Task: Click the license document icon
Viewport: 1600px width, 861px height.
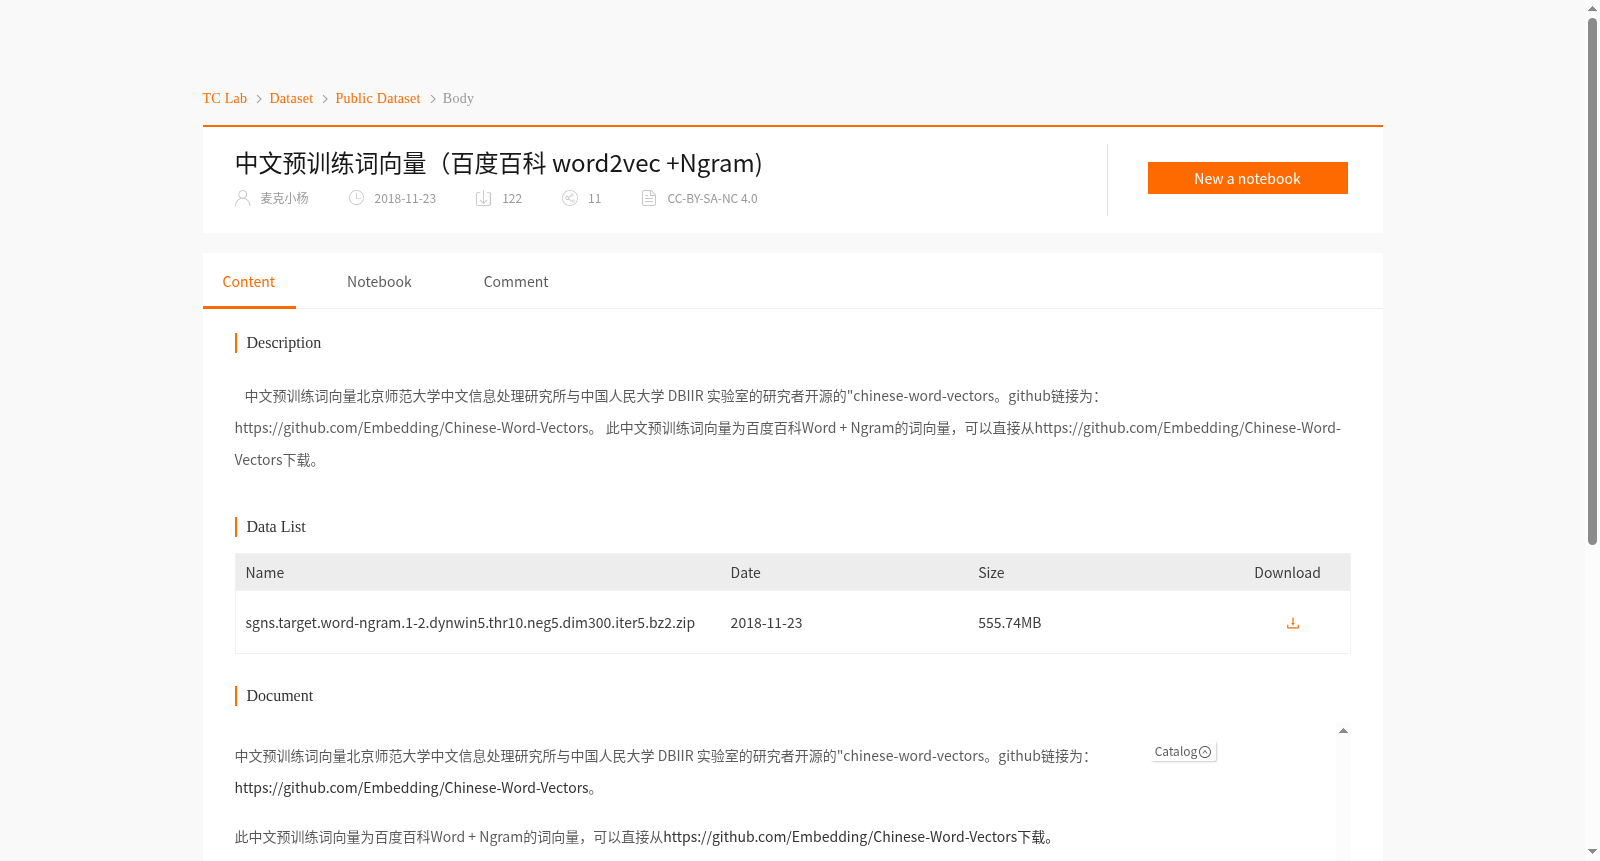Action: click(x=649, y=198)
